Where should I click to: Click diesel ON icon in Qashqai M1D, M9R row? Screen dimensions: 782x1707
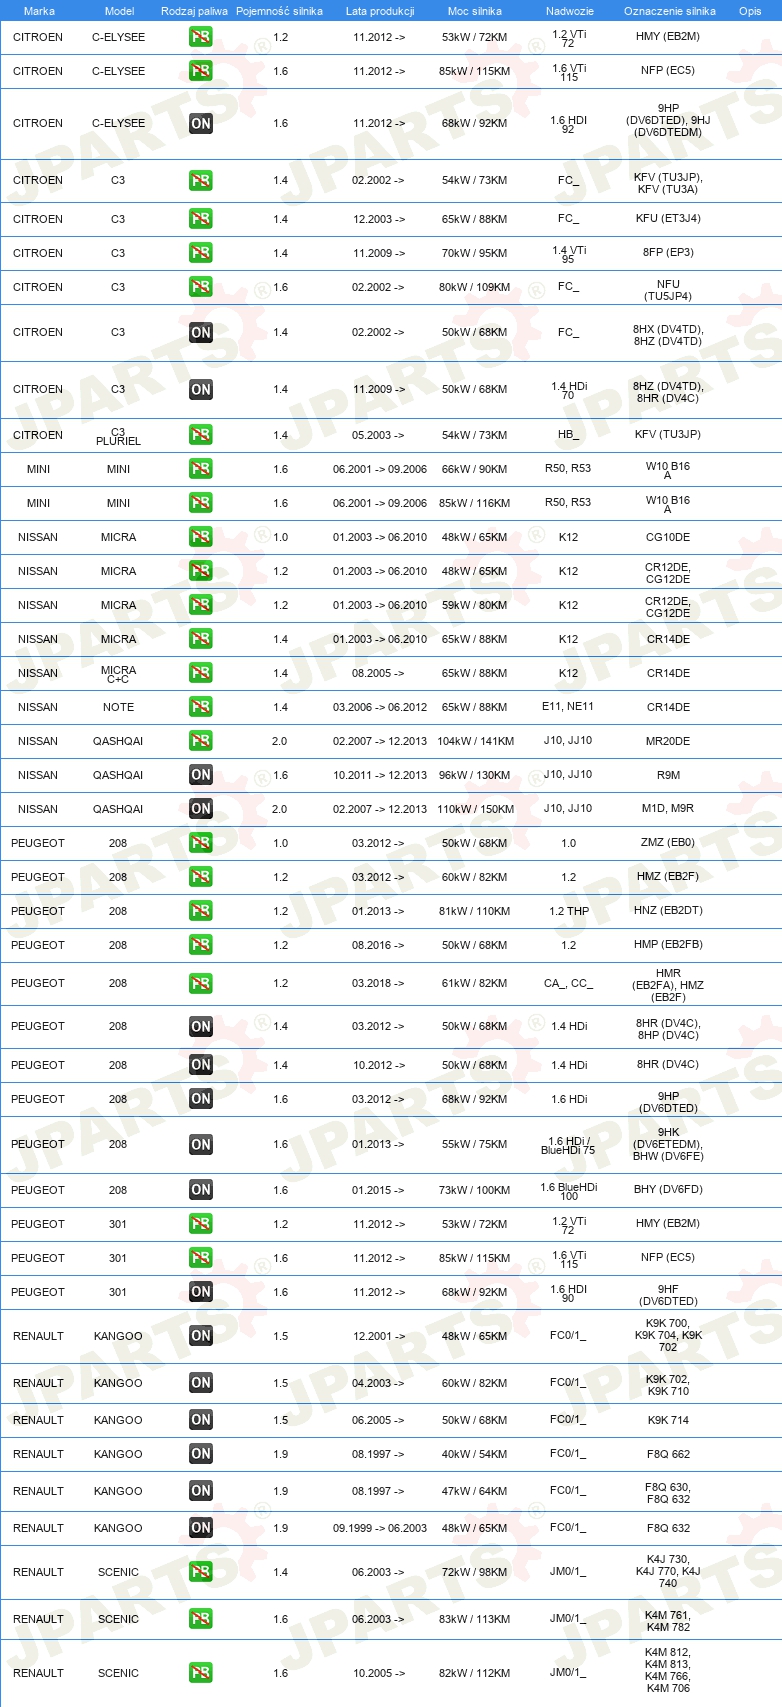click(x=201, y=809)
